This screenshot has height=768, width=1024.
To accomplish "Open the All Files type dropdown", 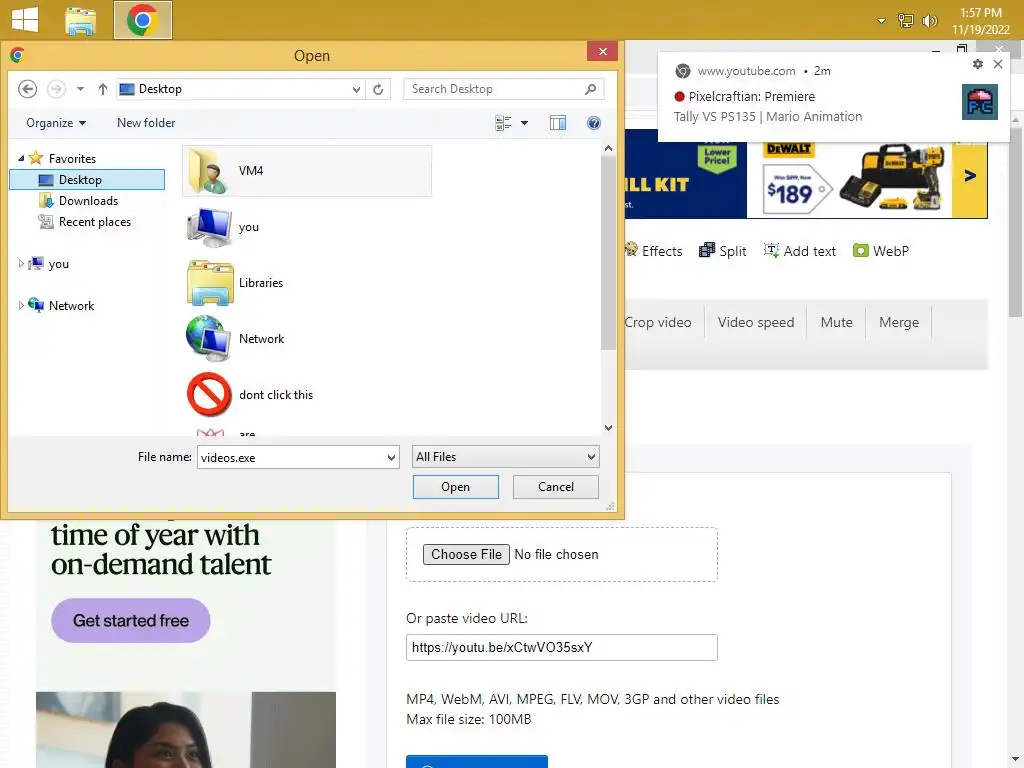I will click(x=505, y=457).
